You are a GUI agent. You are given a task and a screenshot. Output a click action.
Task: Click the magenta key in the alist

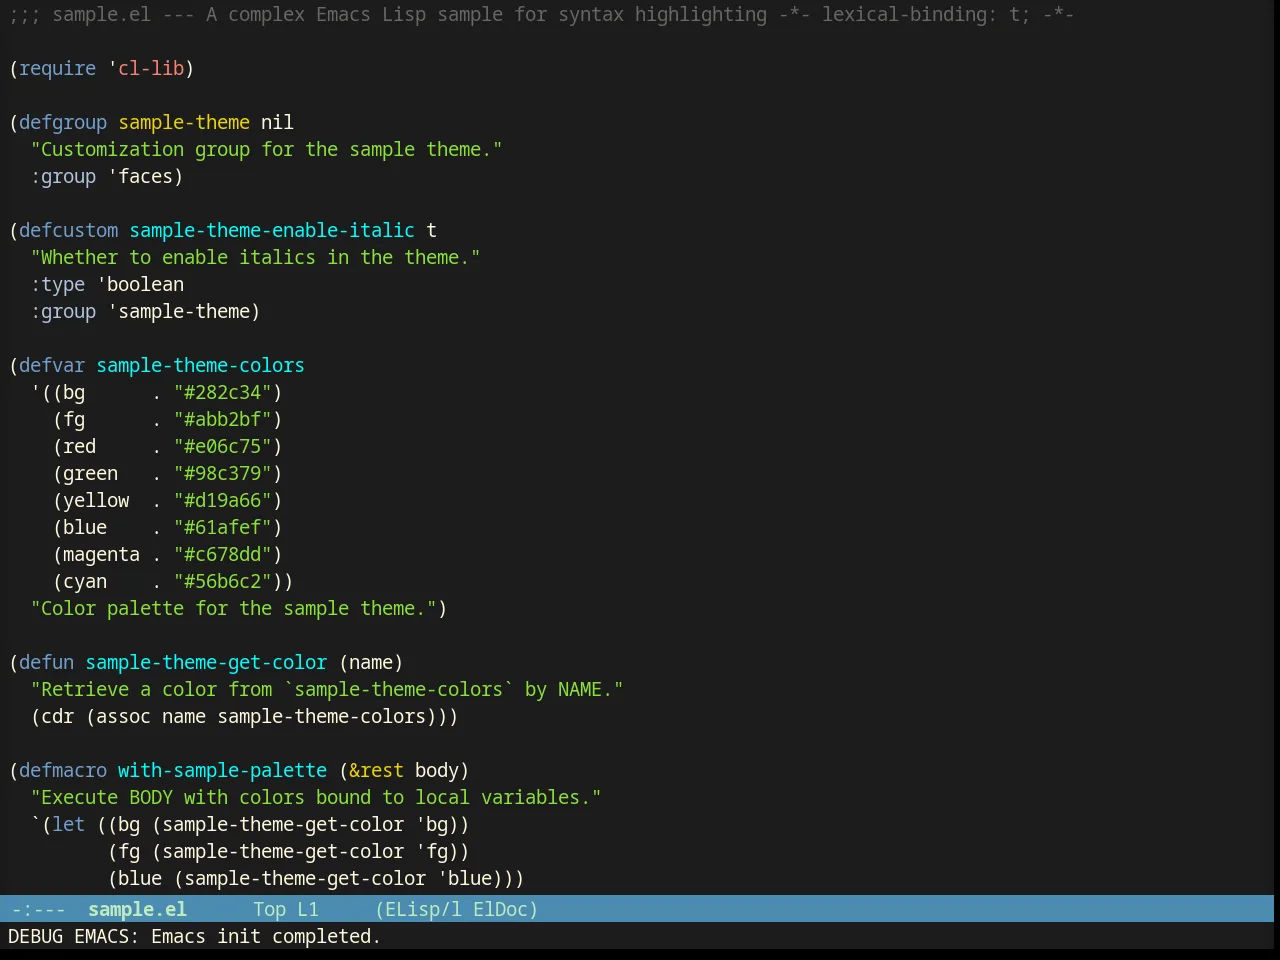click(x=101, y=554)
